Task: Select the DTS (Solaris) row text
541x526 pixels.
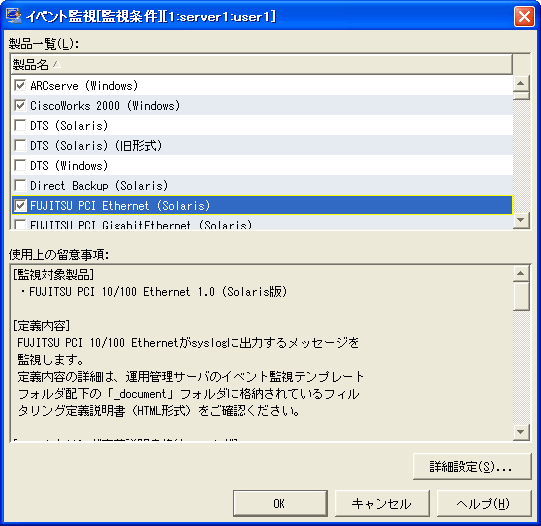Action: (69, 126)
